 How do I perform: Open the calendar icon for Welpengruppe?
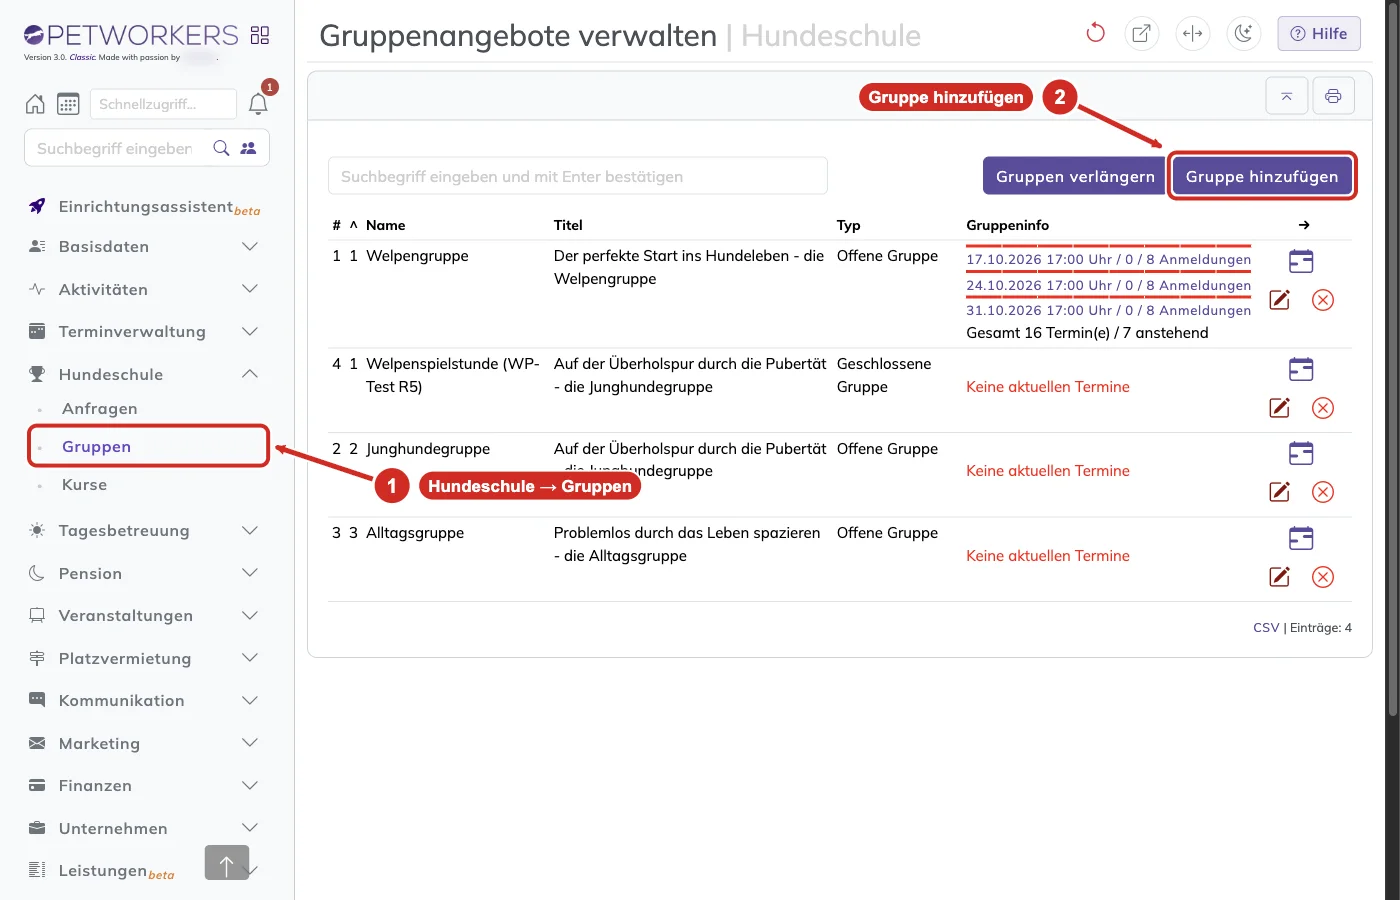(x=1301, y=261)
